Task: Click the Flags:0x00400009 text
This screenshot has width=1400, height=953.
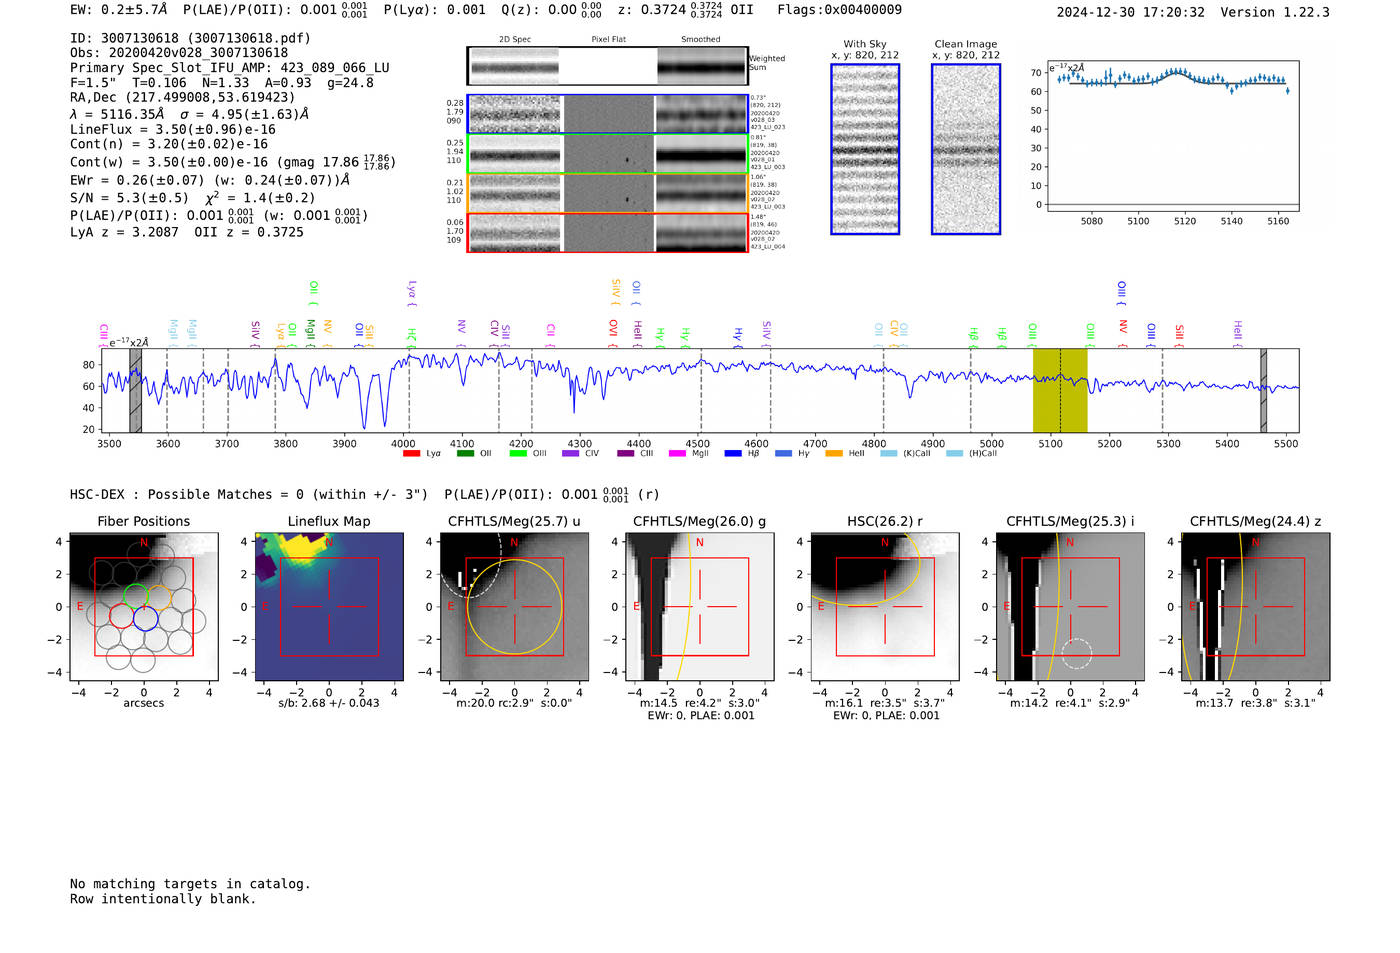Action: click(x=839, y=9)
